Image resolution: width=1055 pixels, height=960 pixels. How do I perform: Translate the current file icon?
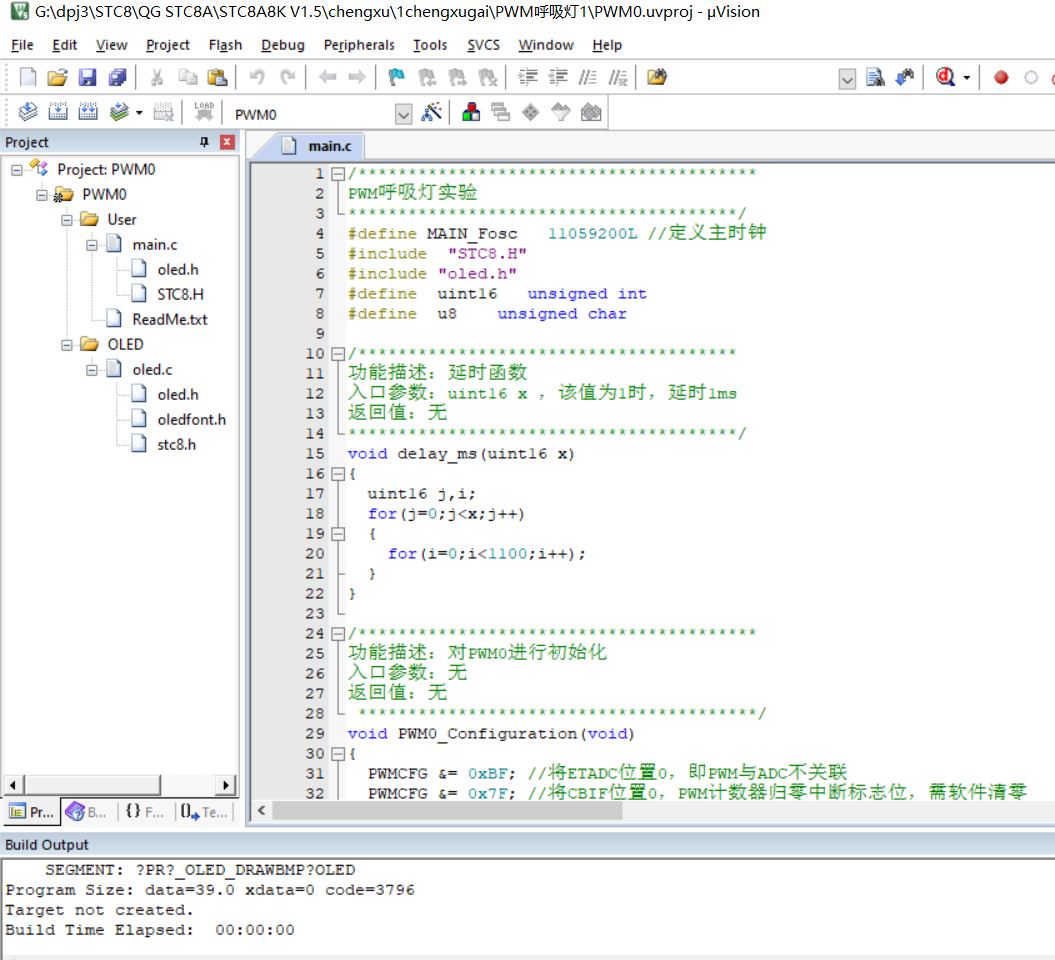(28, 112)
